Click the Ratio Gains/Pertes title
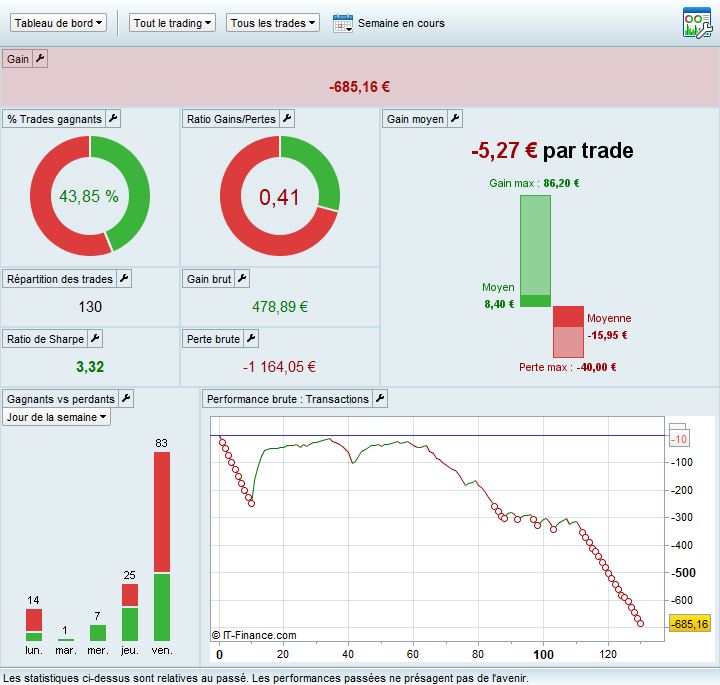Viewport: 720px width, 685px height. point(231,119)
